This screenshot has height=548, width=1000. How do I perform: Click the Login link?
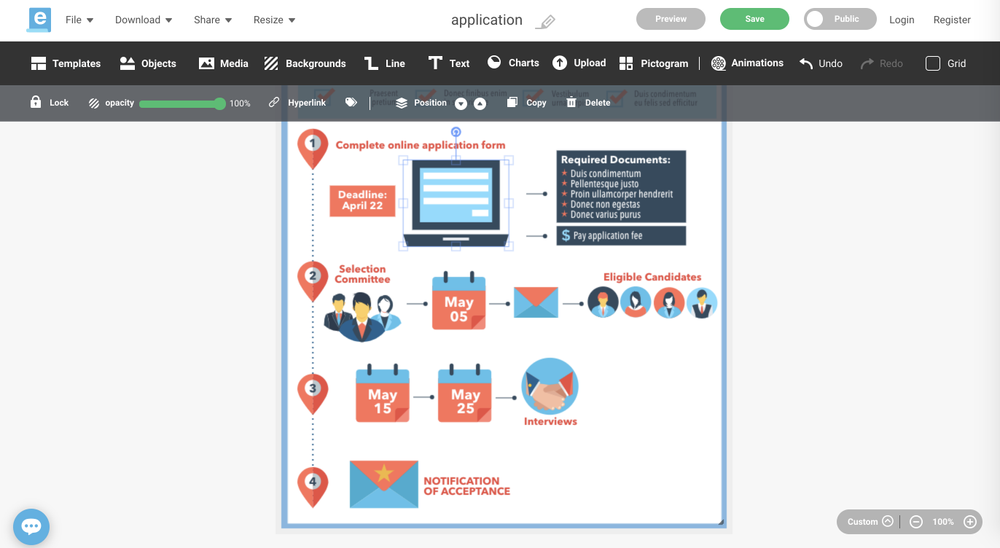(x=902, y=20)
